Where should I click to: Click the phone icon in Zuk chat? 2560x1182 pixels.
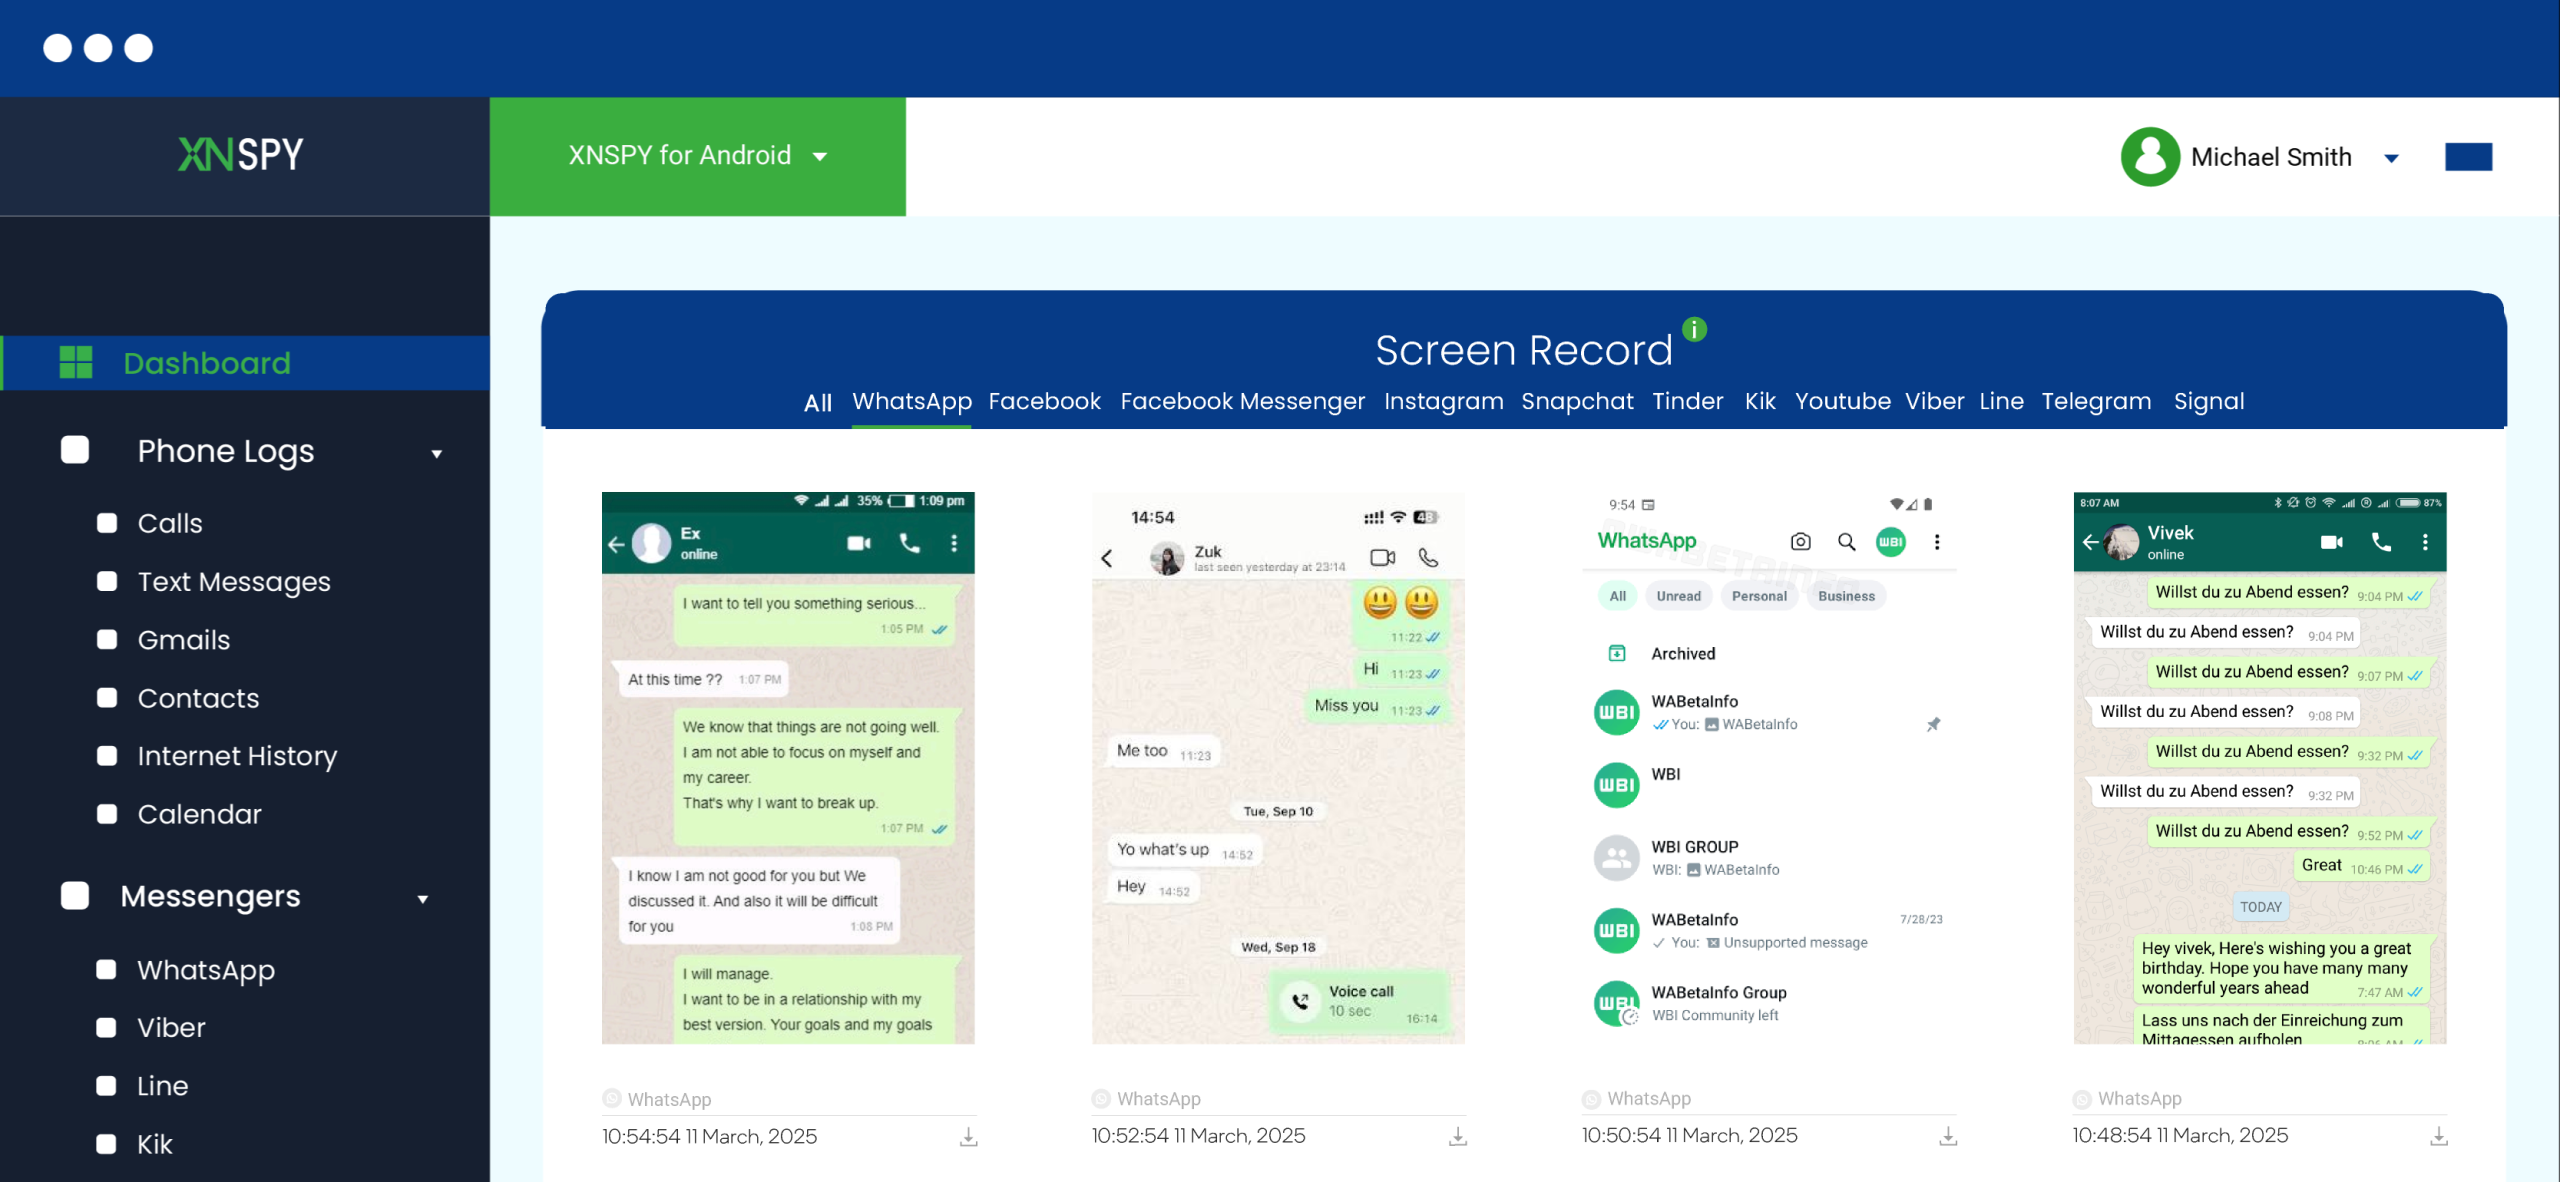pos(1428,557)
